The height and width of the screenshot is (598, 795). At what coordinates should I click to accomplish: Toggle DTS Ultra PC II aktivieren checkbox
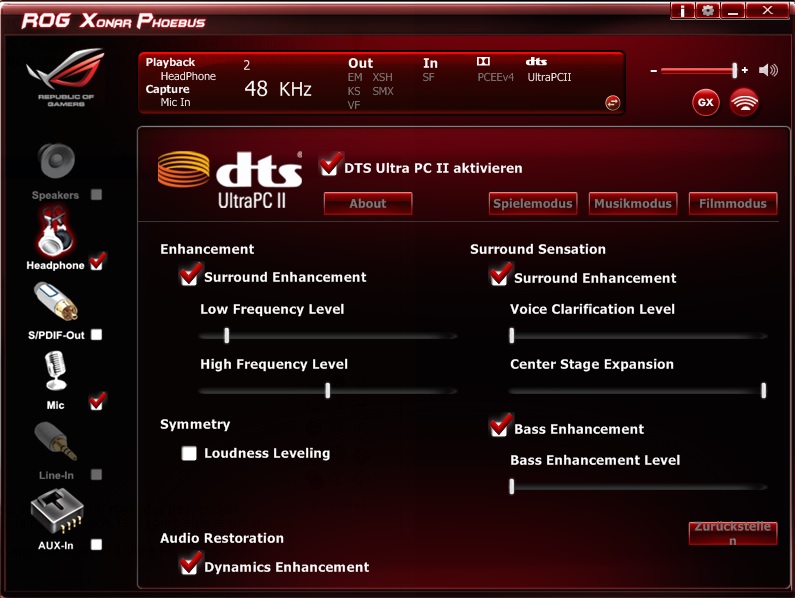[330, 165]
